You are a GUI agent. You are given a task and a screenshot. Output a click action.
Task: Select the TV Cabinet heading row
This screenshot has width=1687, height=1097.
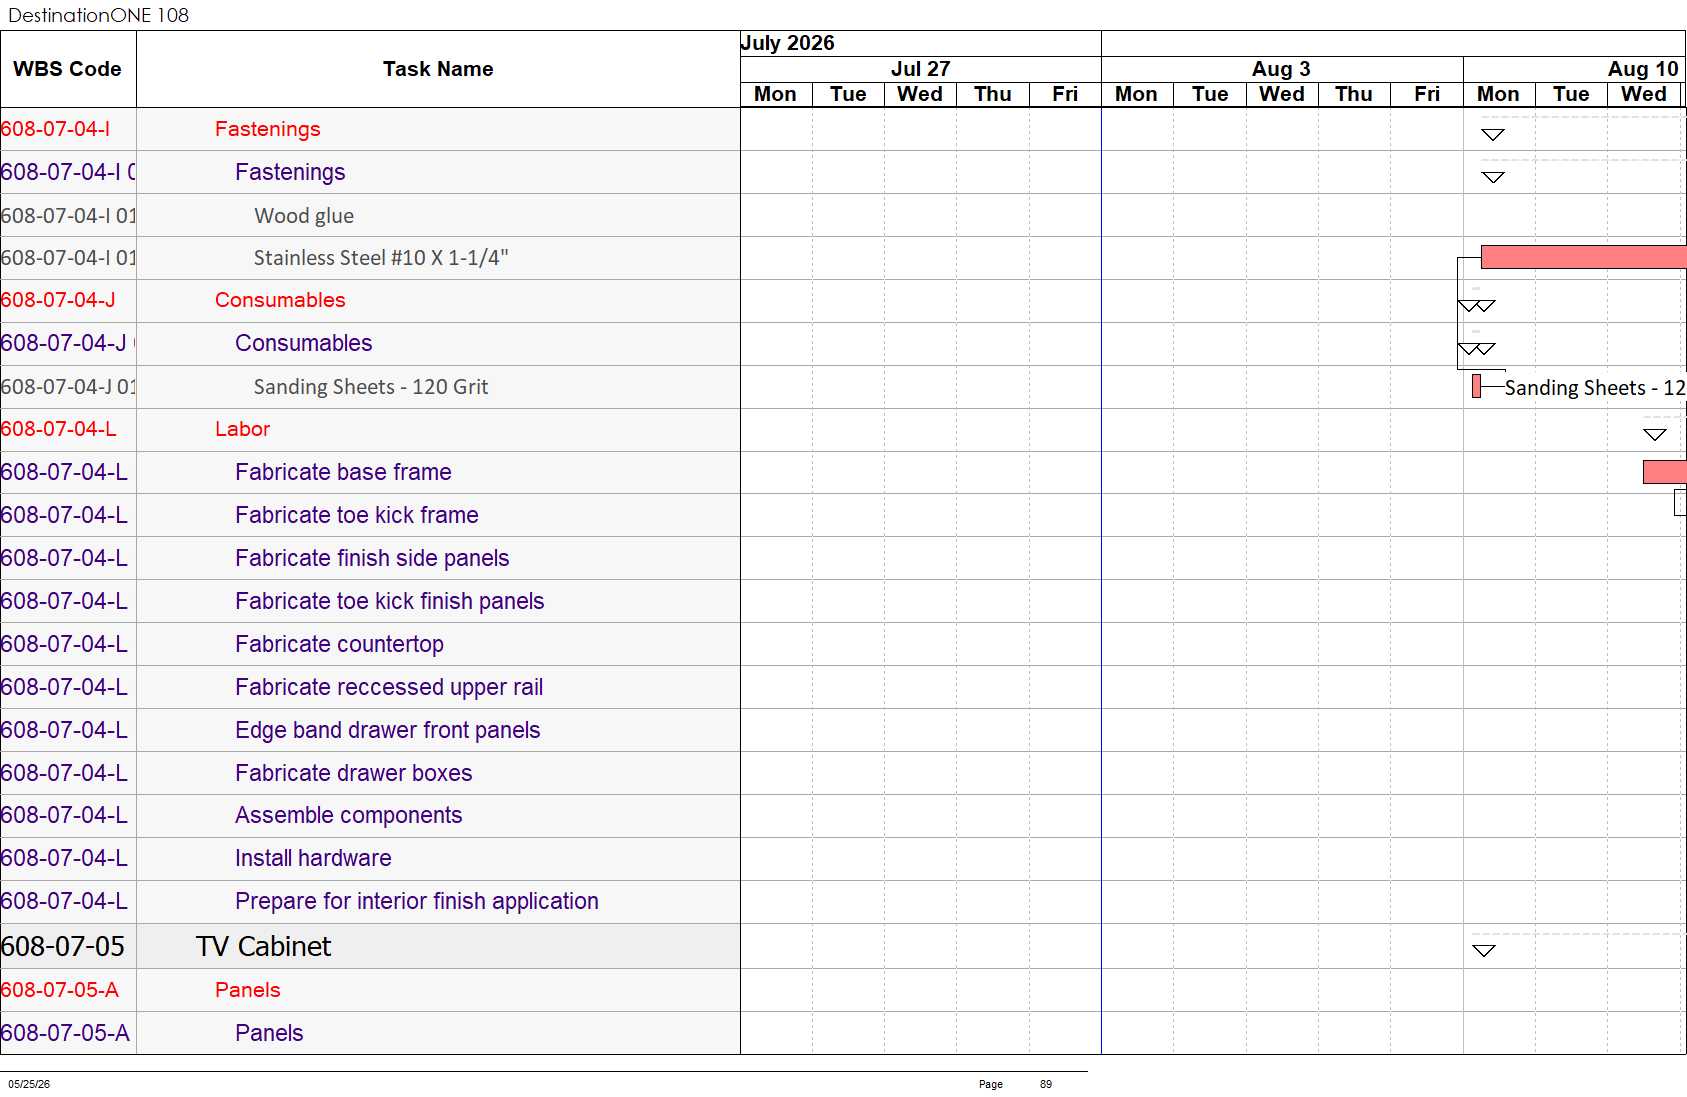(x=370, y=946)
